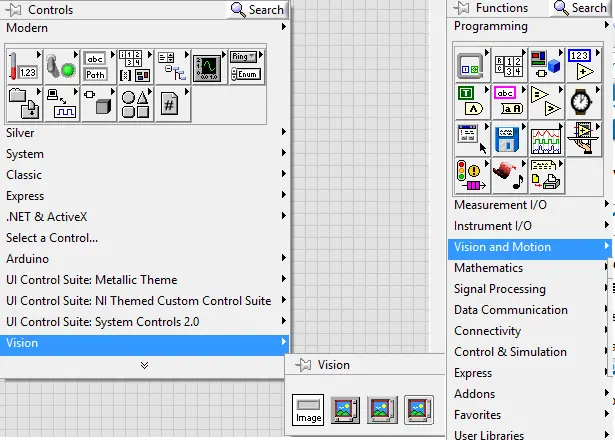Screen dimensions: 615x440
Task: Select the black-bordered Image Display control
Action: (345, 410)
